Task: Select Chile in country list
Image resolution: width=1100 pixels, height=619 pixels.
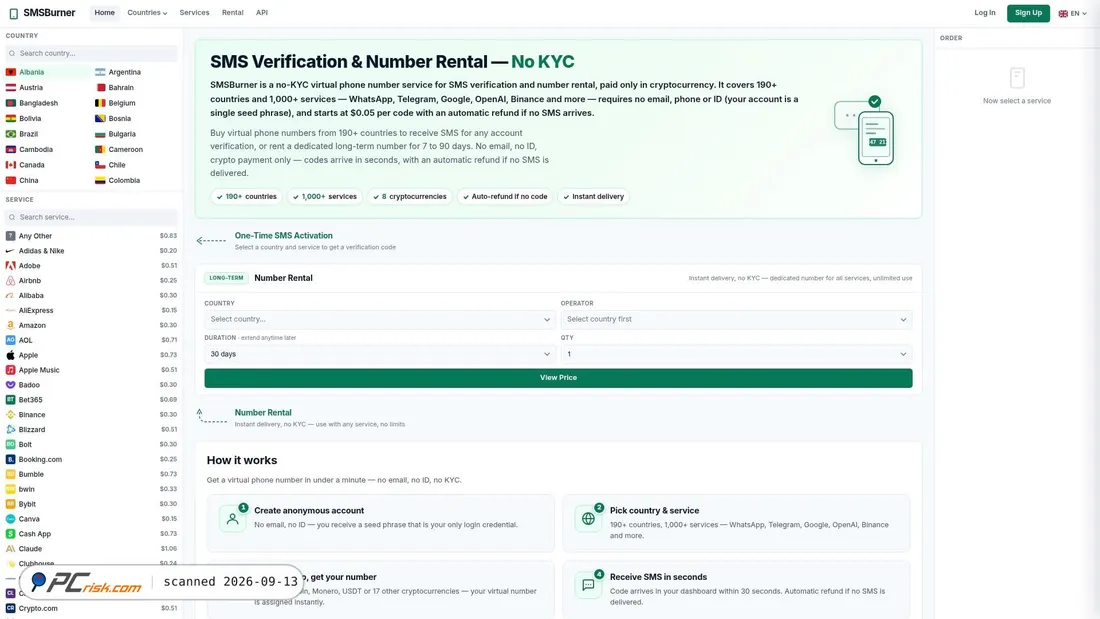Action: pyautogui.click(x=135, y=165)
